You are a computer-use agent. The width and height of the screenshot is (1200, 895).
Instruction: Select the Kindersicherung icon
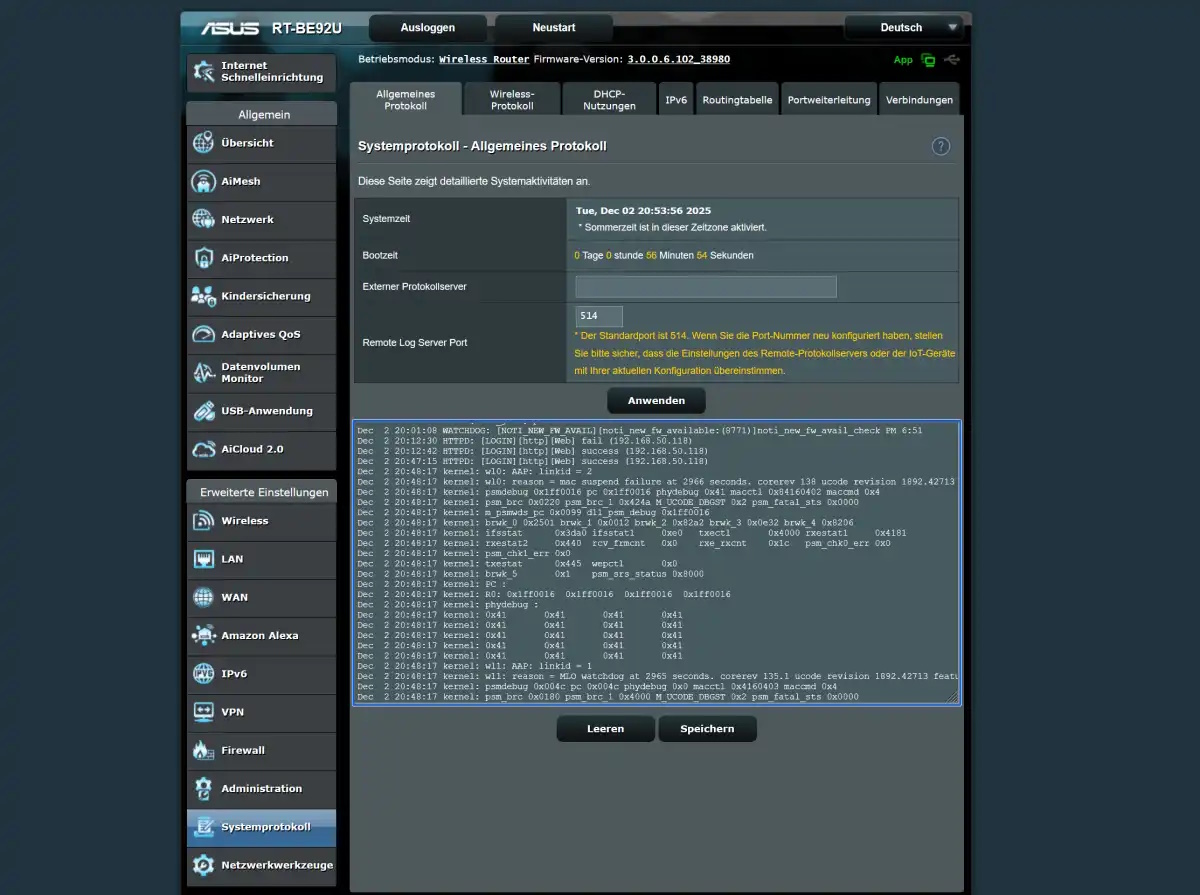[x=204, y=296]
